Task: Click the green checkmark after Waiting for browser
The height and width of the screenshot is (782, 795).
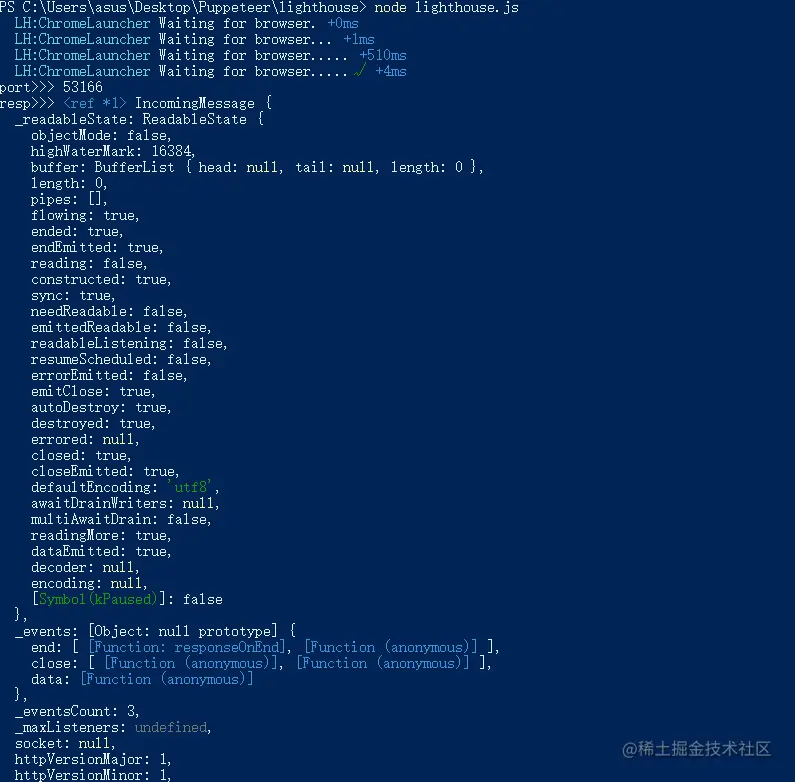Action: [x=362, y=71]
